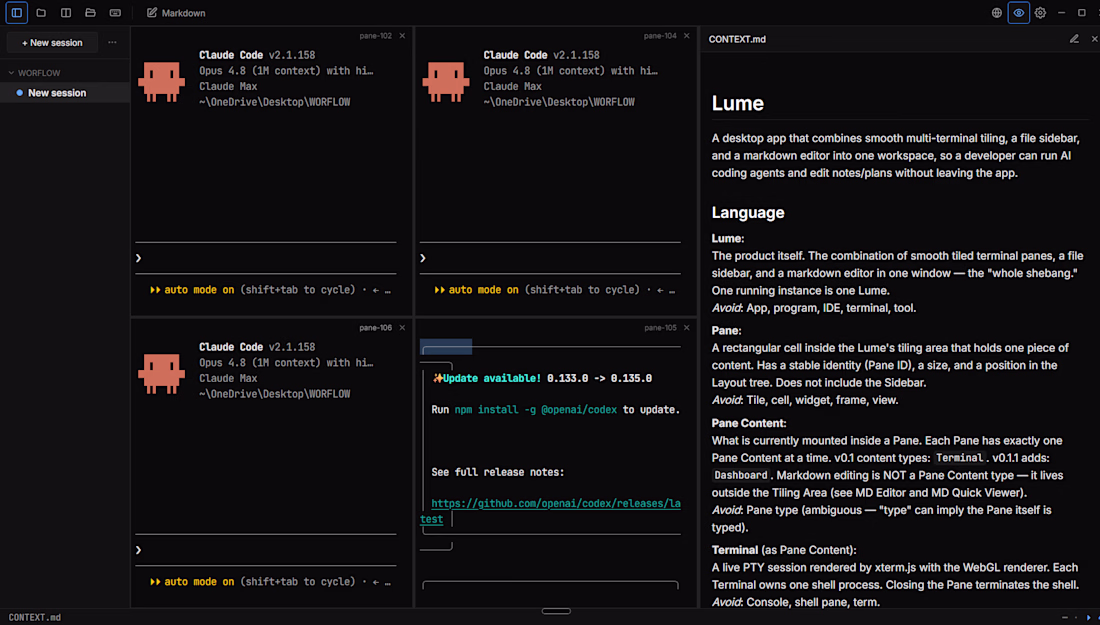Click the open-folder icon in the toolbar
The height and width of the screenshot is (625, 1100).
point(90,13)
